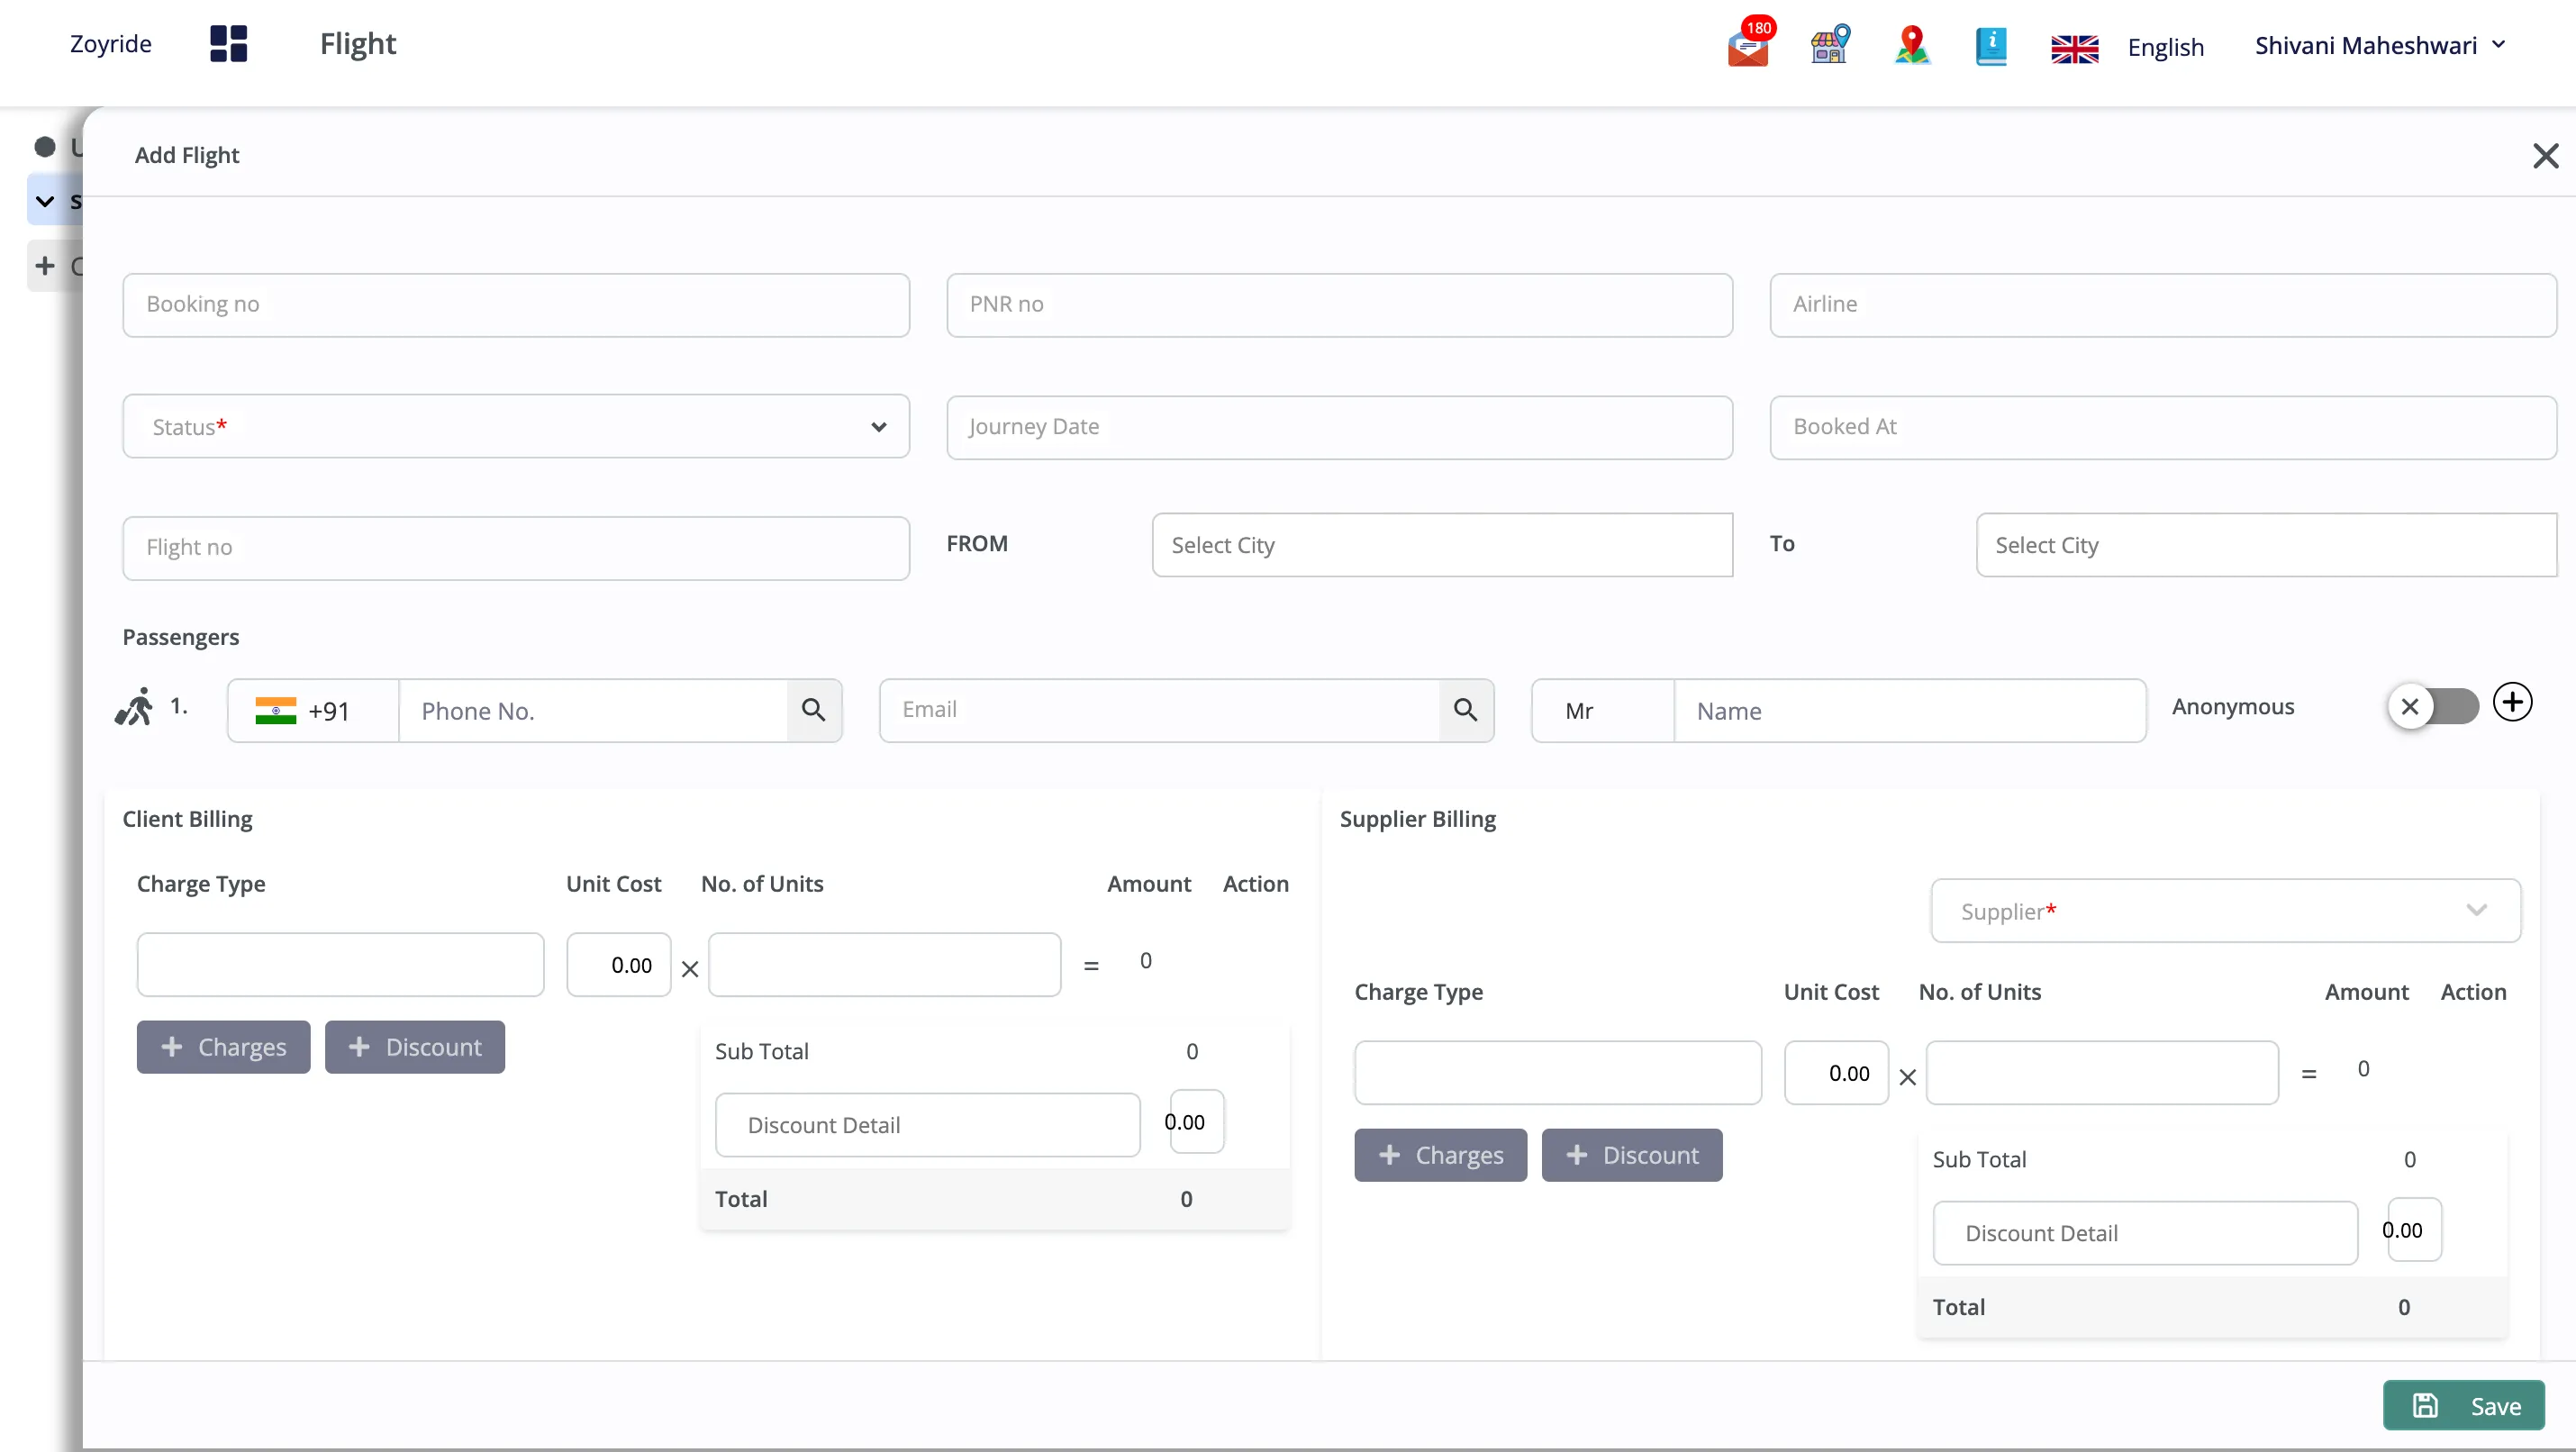
Task: Focus the Airline field
Action: click(2163, 305)
